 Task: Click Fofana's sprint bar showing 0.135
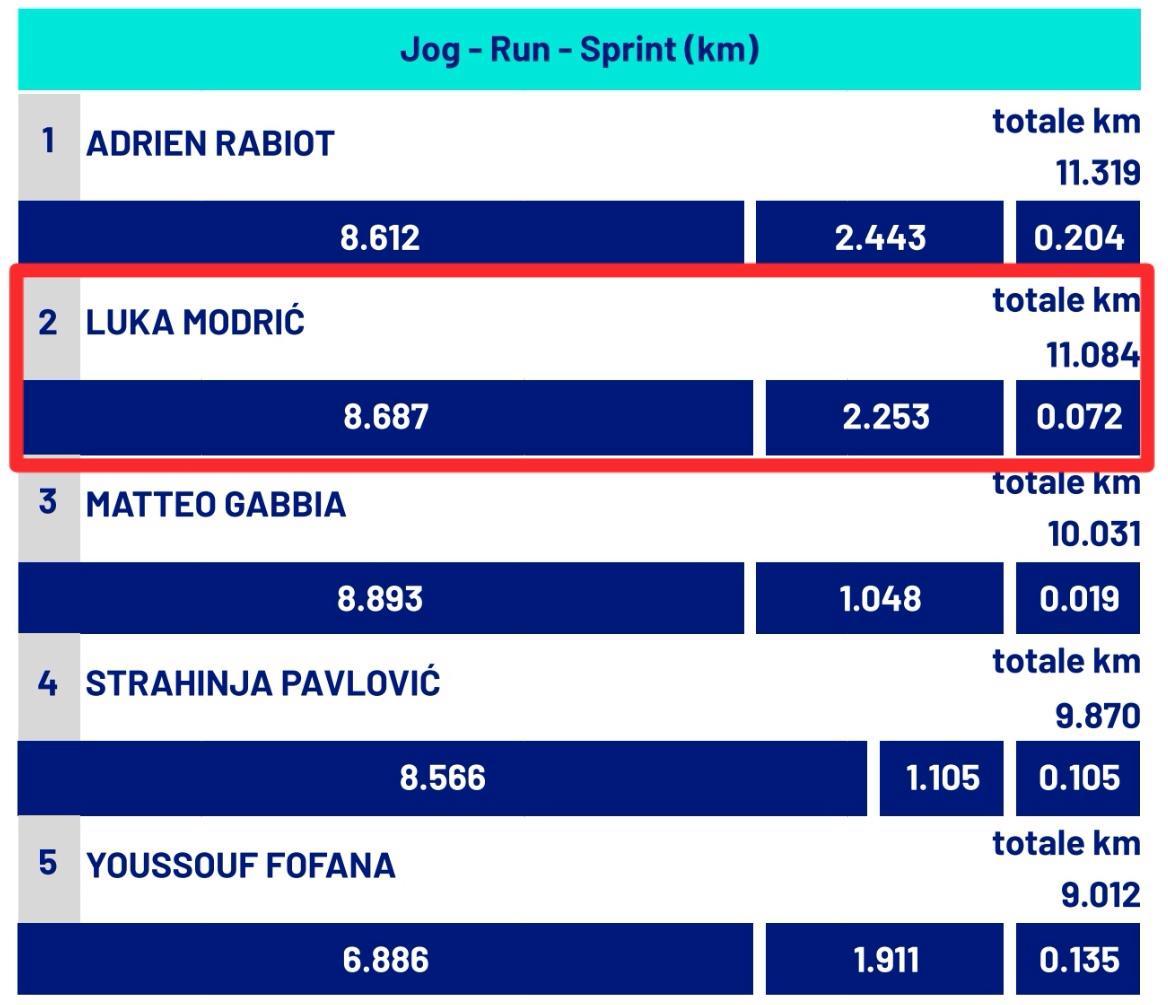click(x=1078, y=959)
